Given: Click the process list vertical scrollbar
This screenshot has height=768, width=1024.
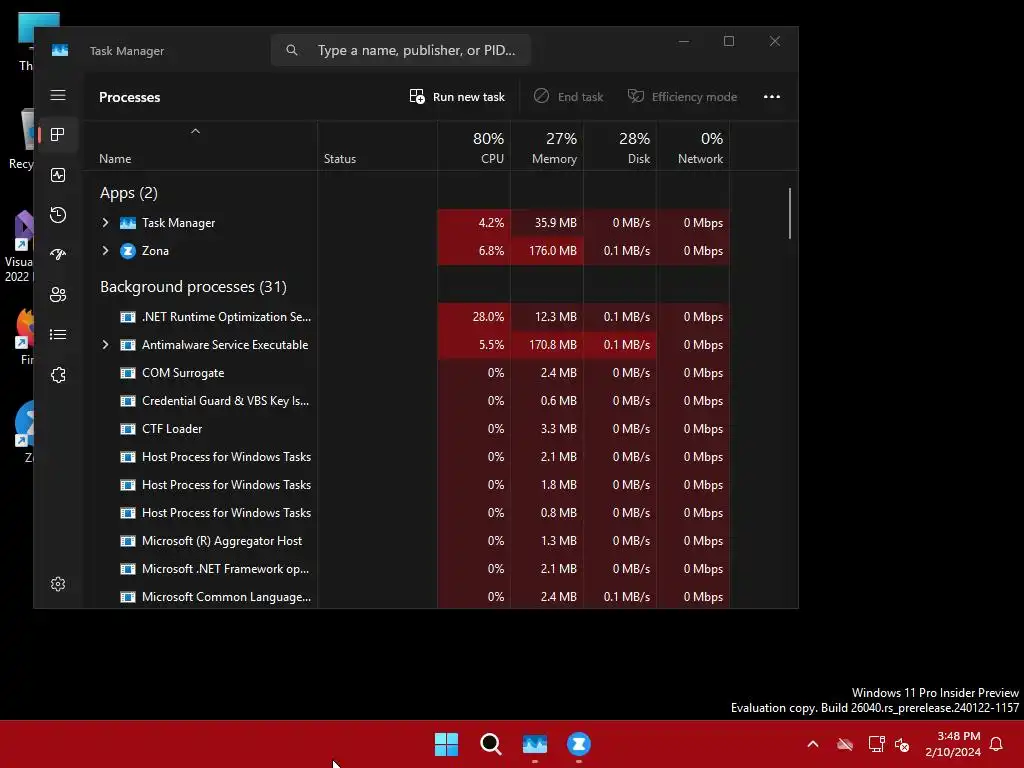Looking at the screenshot, I should click(790, 214).
